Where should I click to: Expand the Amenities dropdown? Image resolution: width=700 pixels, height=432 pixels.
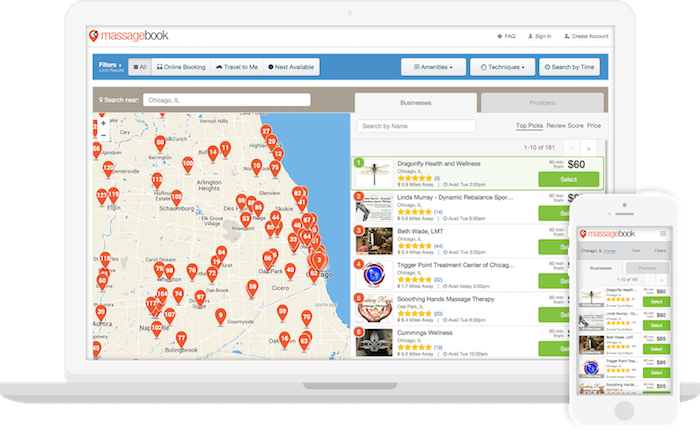tap(433, 67)
